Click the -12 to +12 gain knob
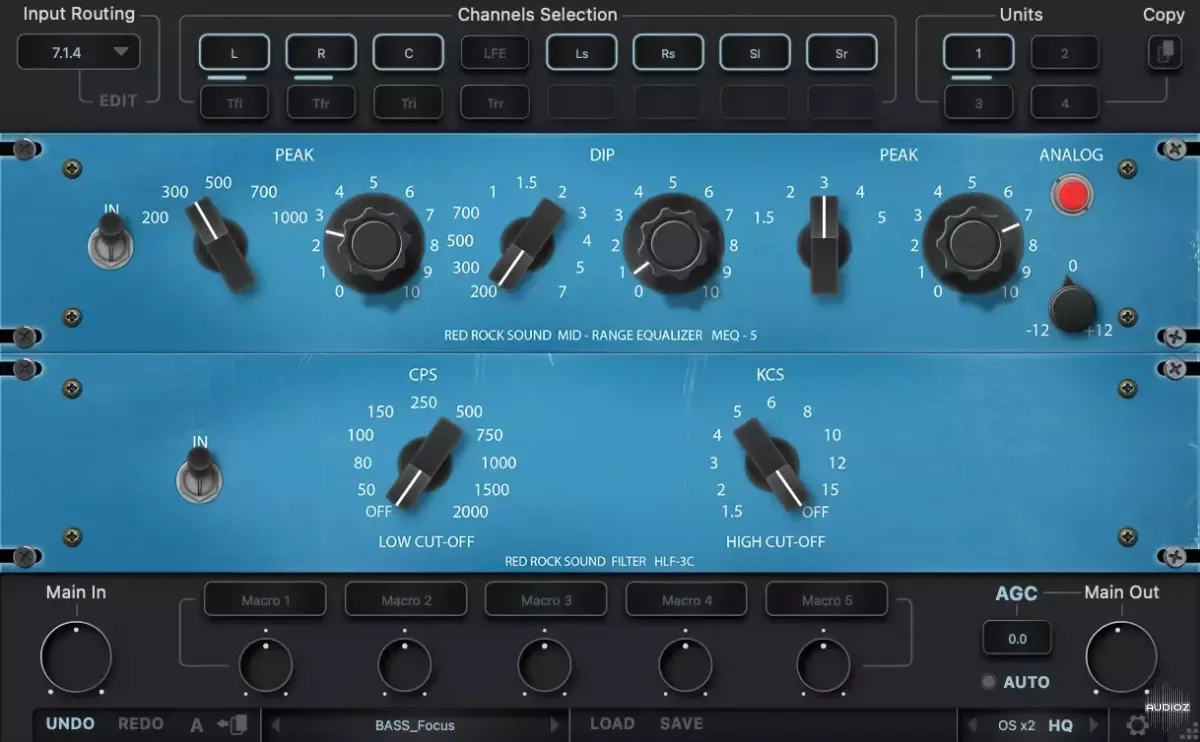Screen dimensions: 1200x742 click(x=1072, y=306)
